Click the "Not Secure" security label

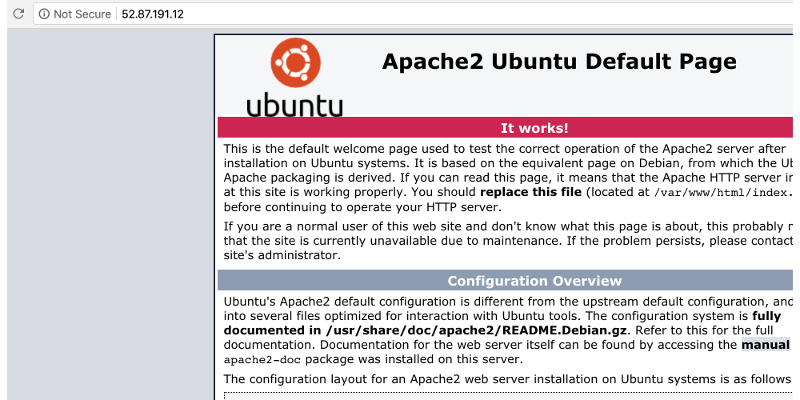(81, 15)
